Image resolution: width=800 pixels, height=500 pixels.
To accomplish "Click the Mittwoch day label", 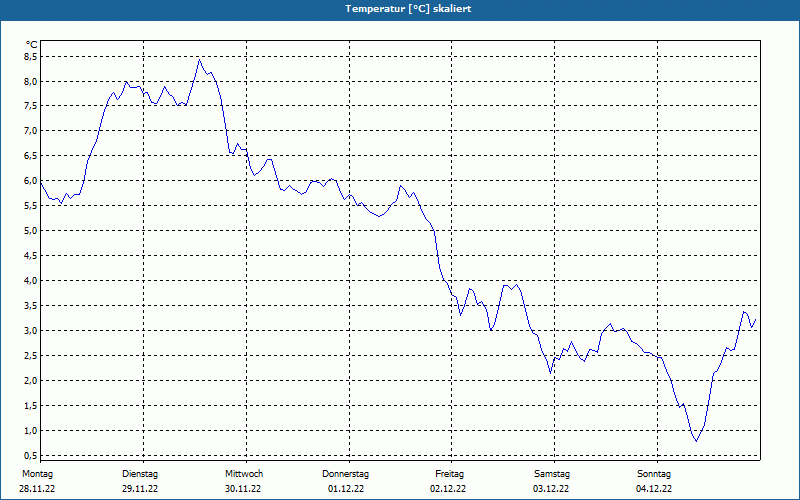I will point(244,474).
